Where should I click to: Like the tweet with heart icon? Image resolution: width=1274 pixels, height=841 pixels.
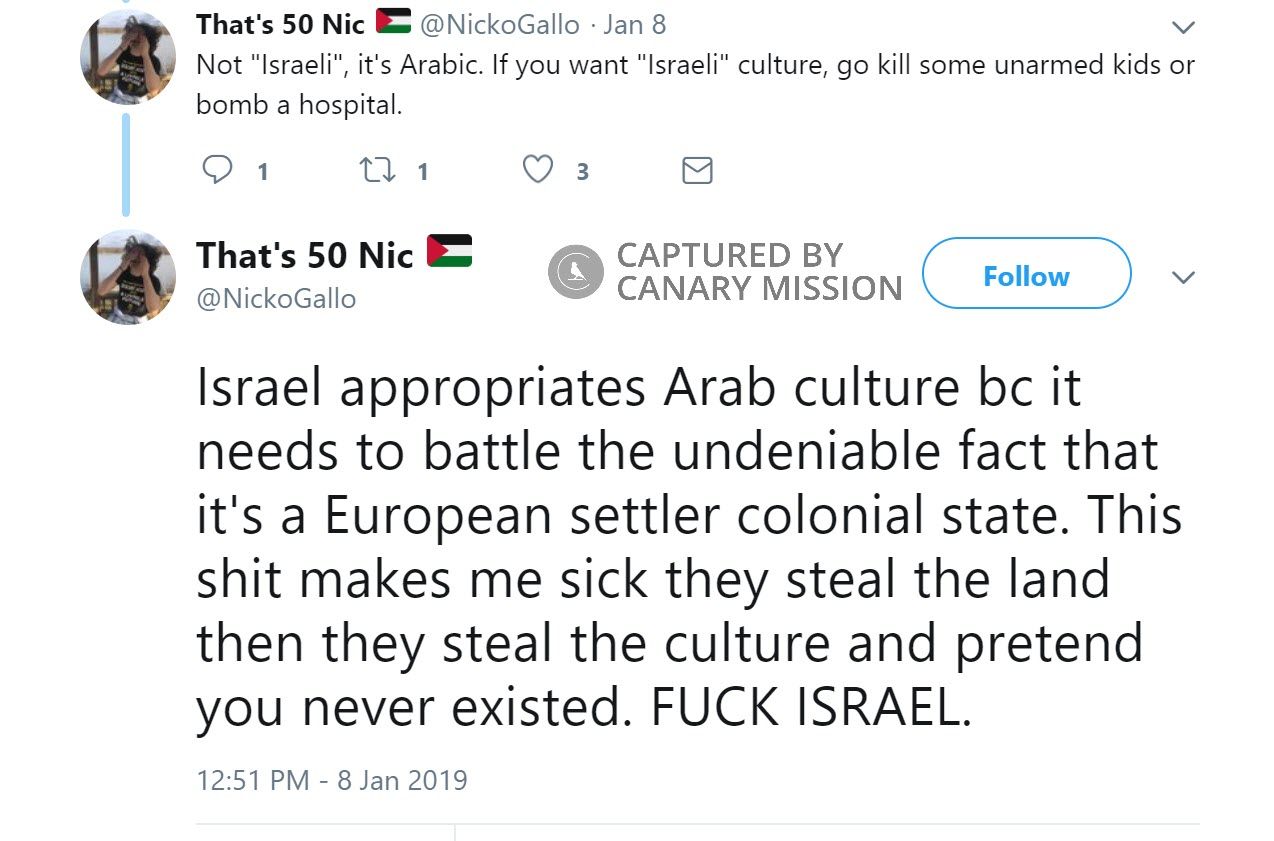(x=538, y=170)
